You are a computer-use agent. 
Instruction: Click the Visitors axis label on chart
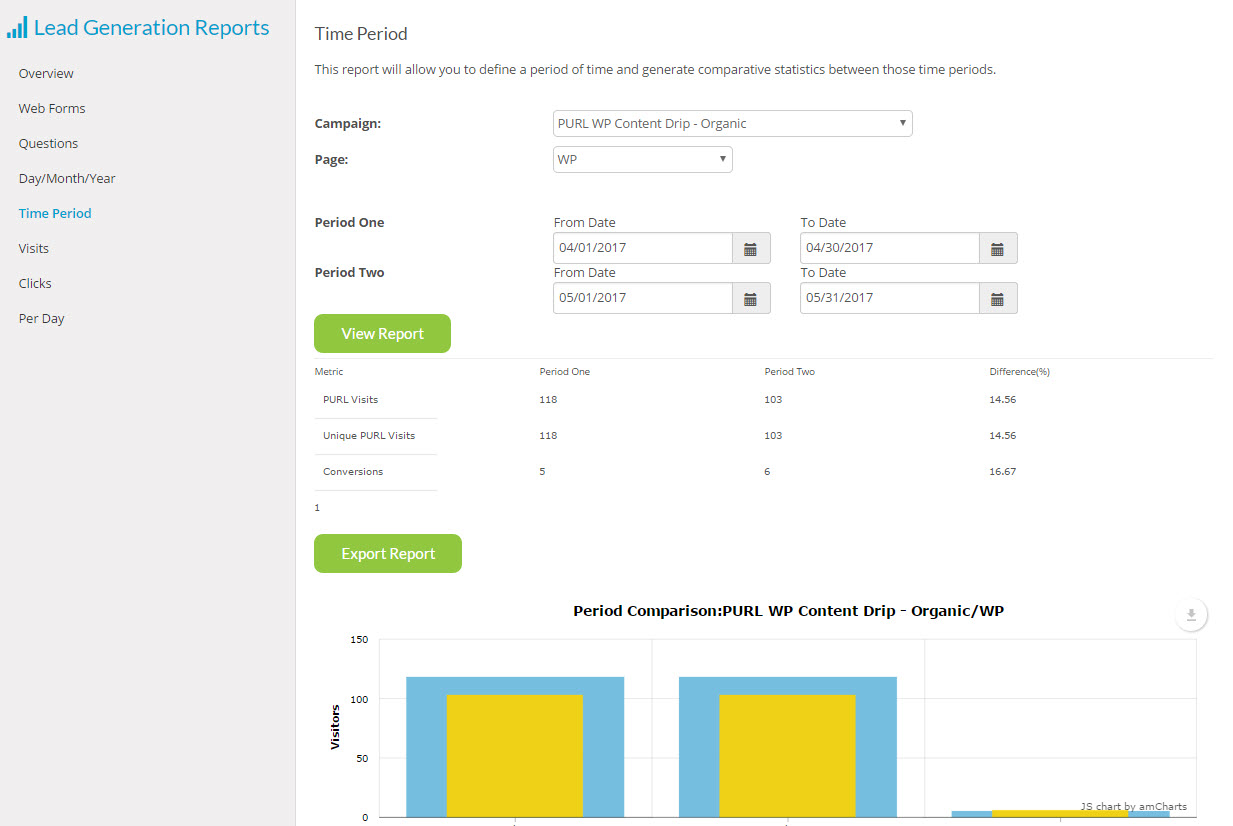(x=336, y=727)
